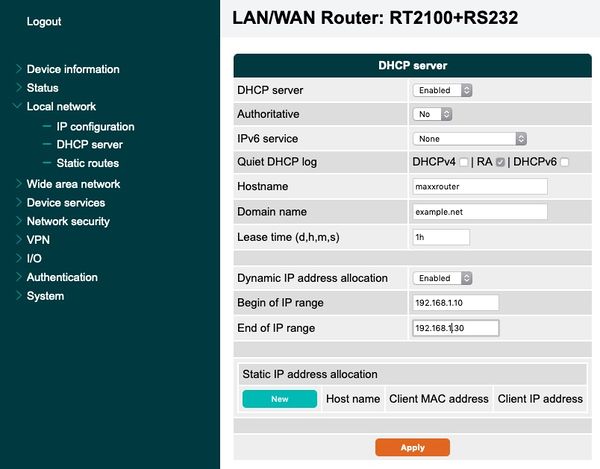
Task: Open the System menu item
Action: (x=45, y=296)
